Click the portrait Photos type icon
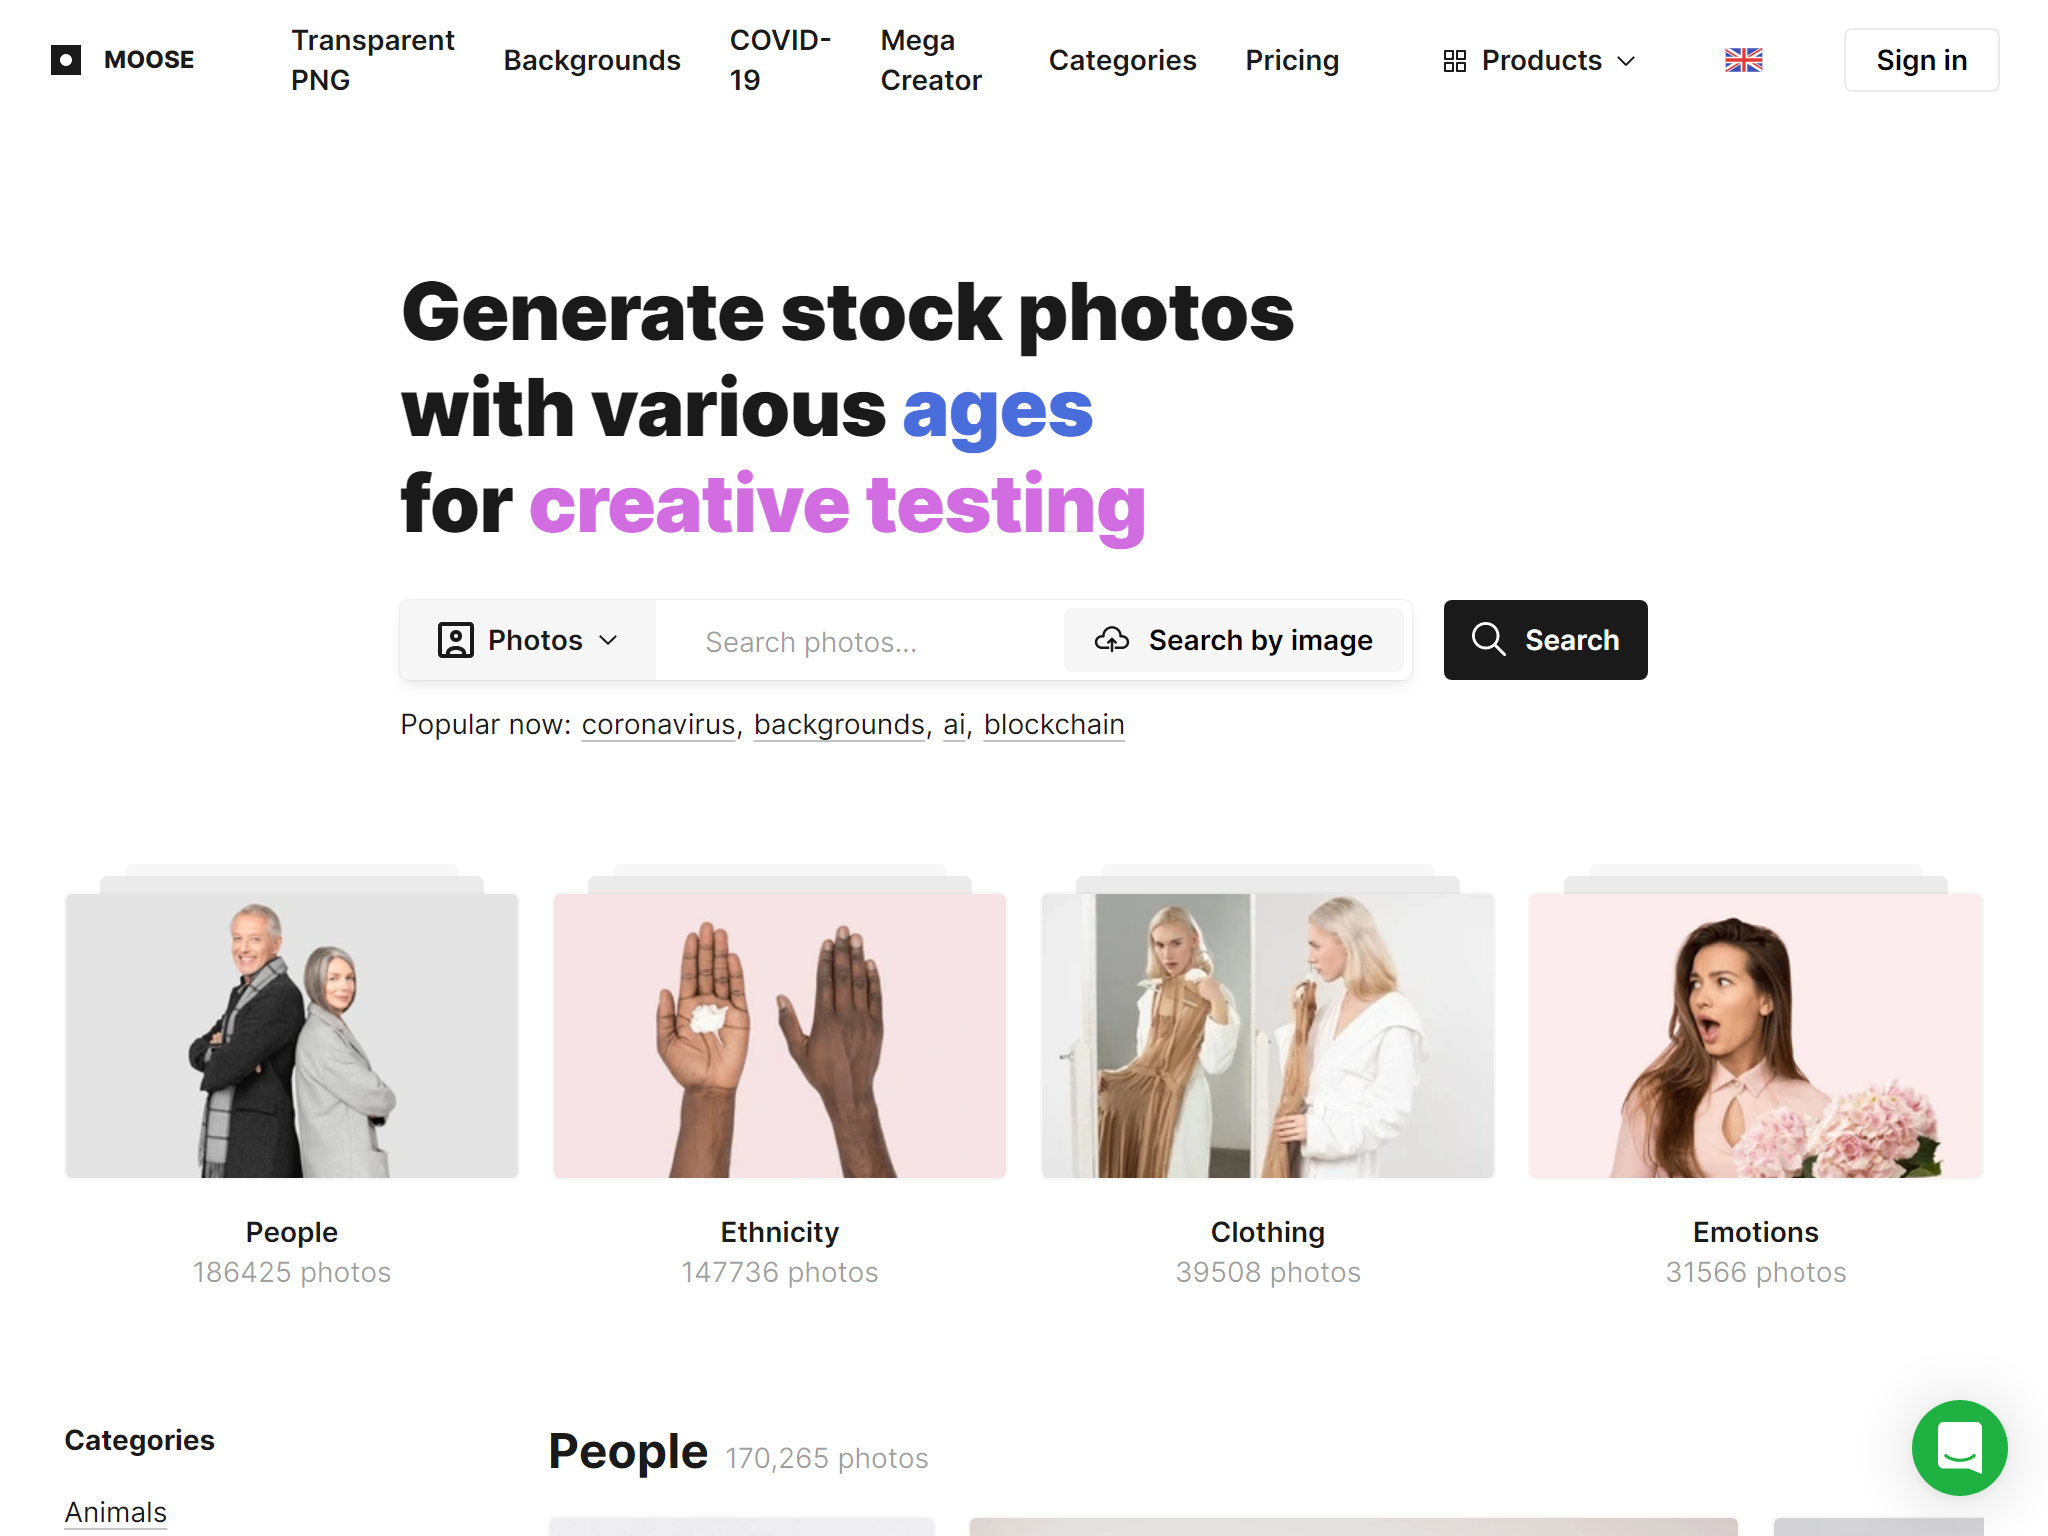This screenshot has width=2048, height=1536. [x=456, y=640]
